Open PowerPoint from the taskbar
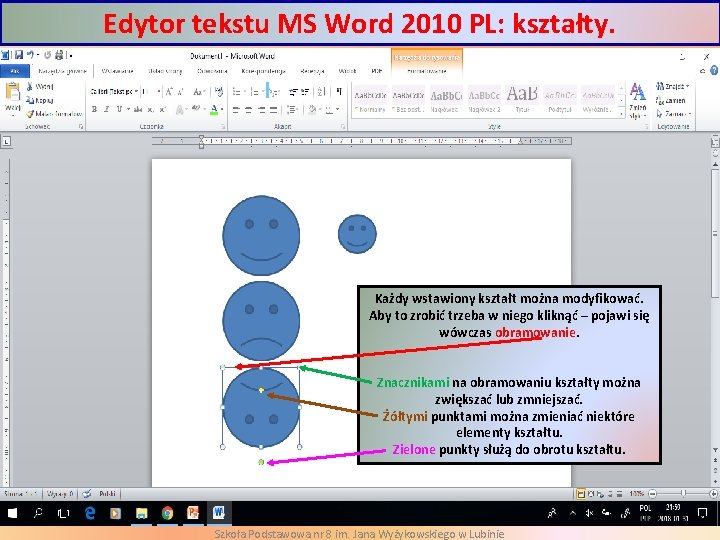 (x=193, y=513)
